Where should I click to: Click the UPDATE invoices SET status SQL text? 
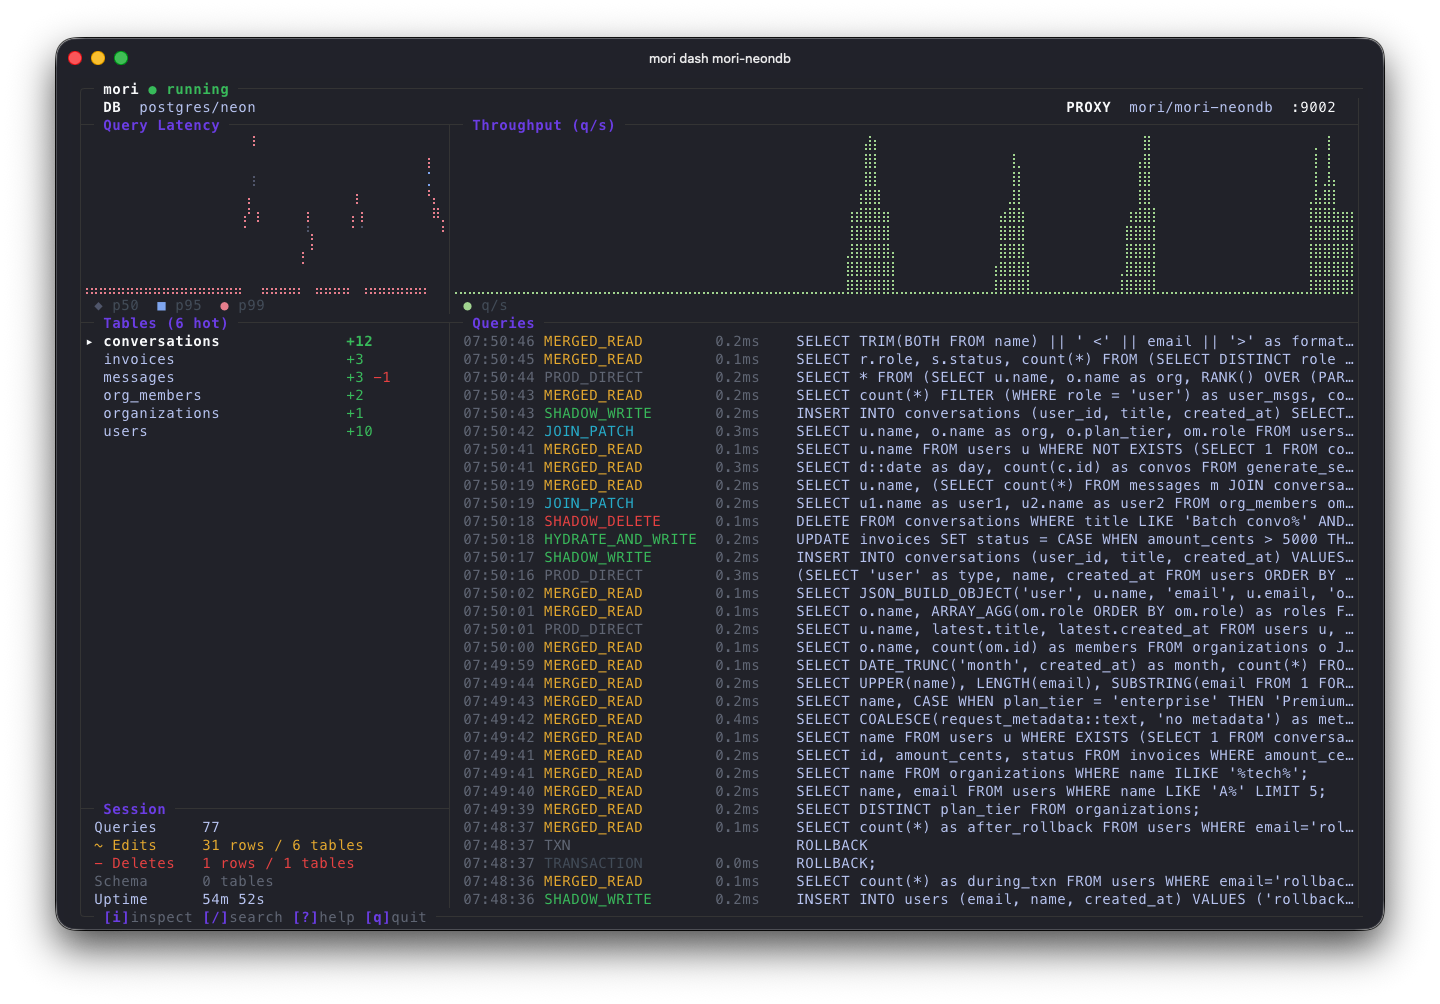click(x=1075, y=540)
